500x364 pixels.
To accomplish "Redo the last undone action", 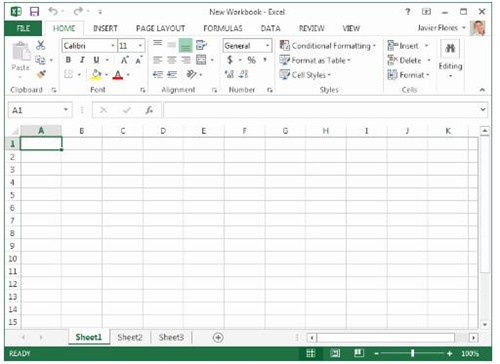I will point(78,11).
